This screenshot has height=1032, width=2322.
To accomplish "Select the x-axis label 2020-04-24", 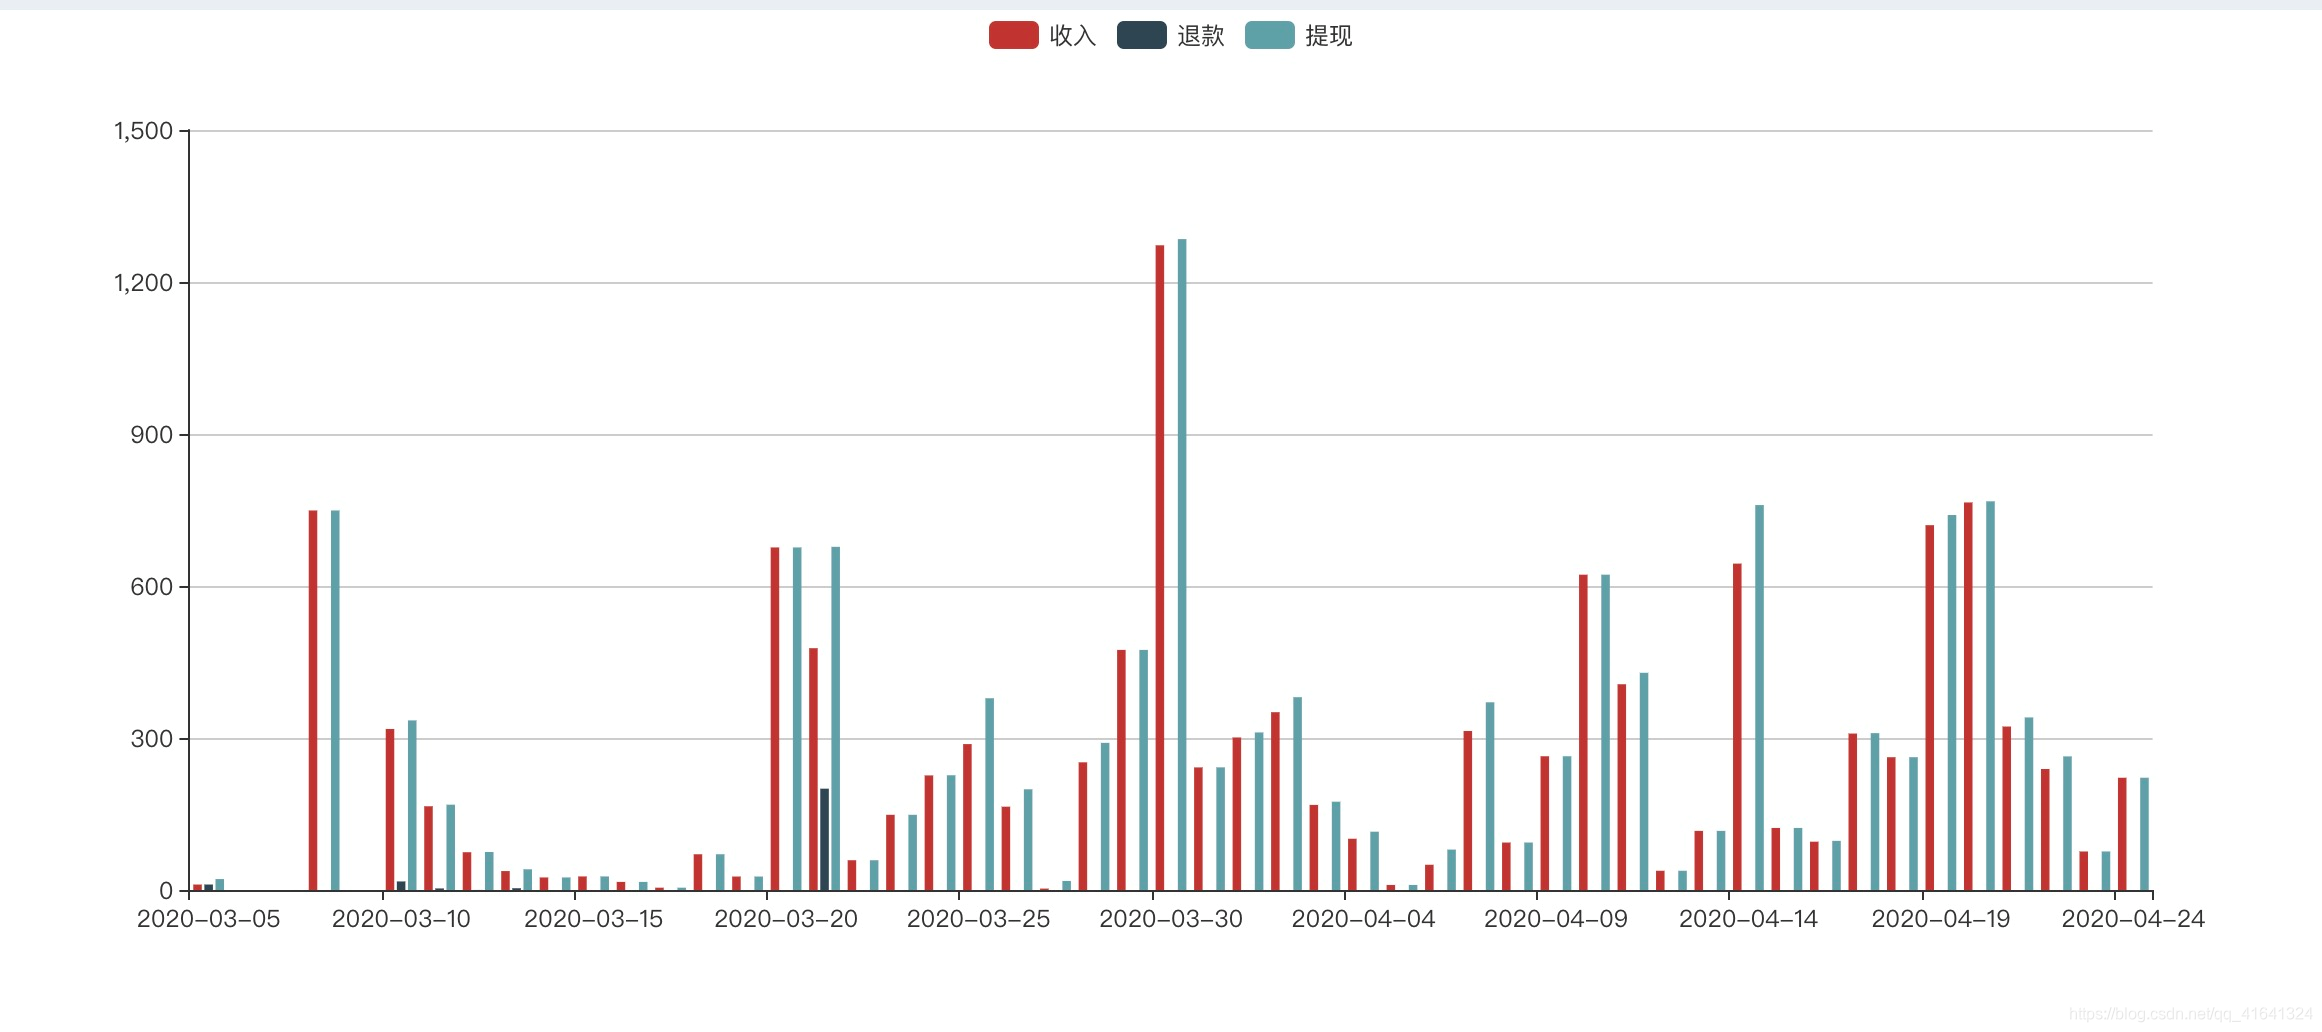I will click(2133, 919).
